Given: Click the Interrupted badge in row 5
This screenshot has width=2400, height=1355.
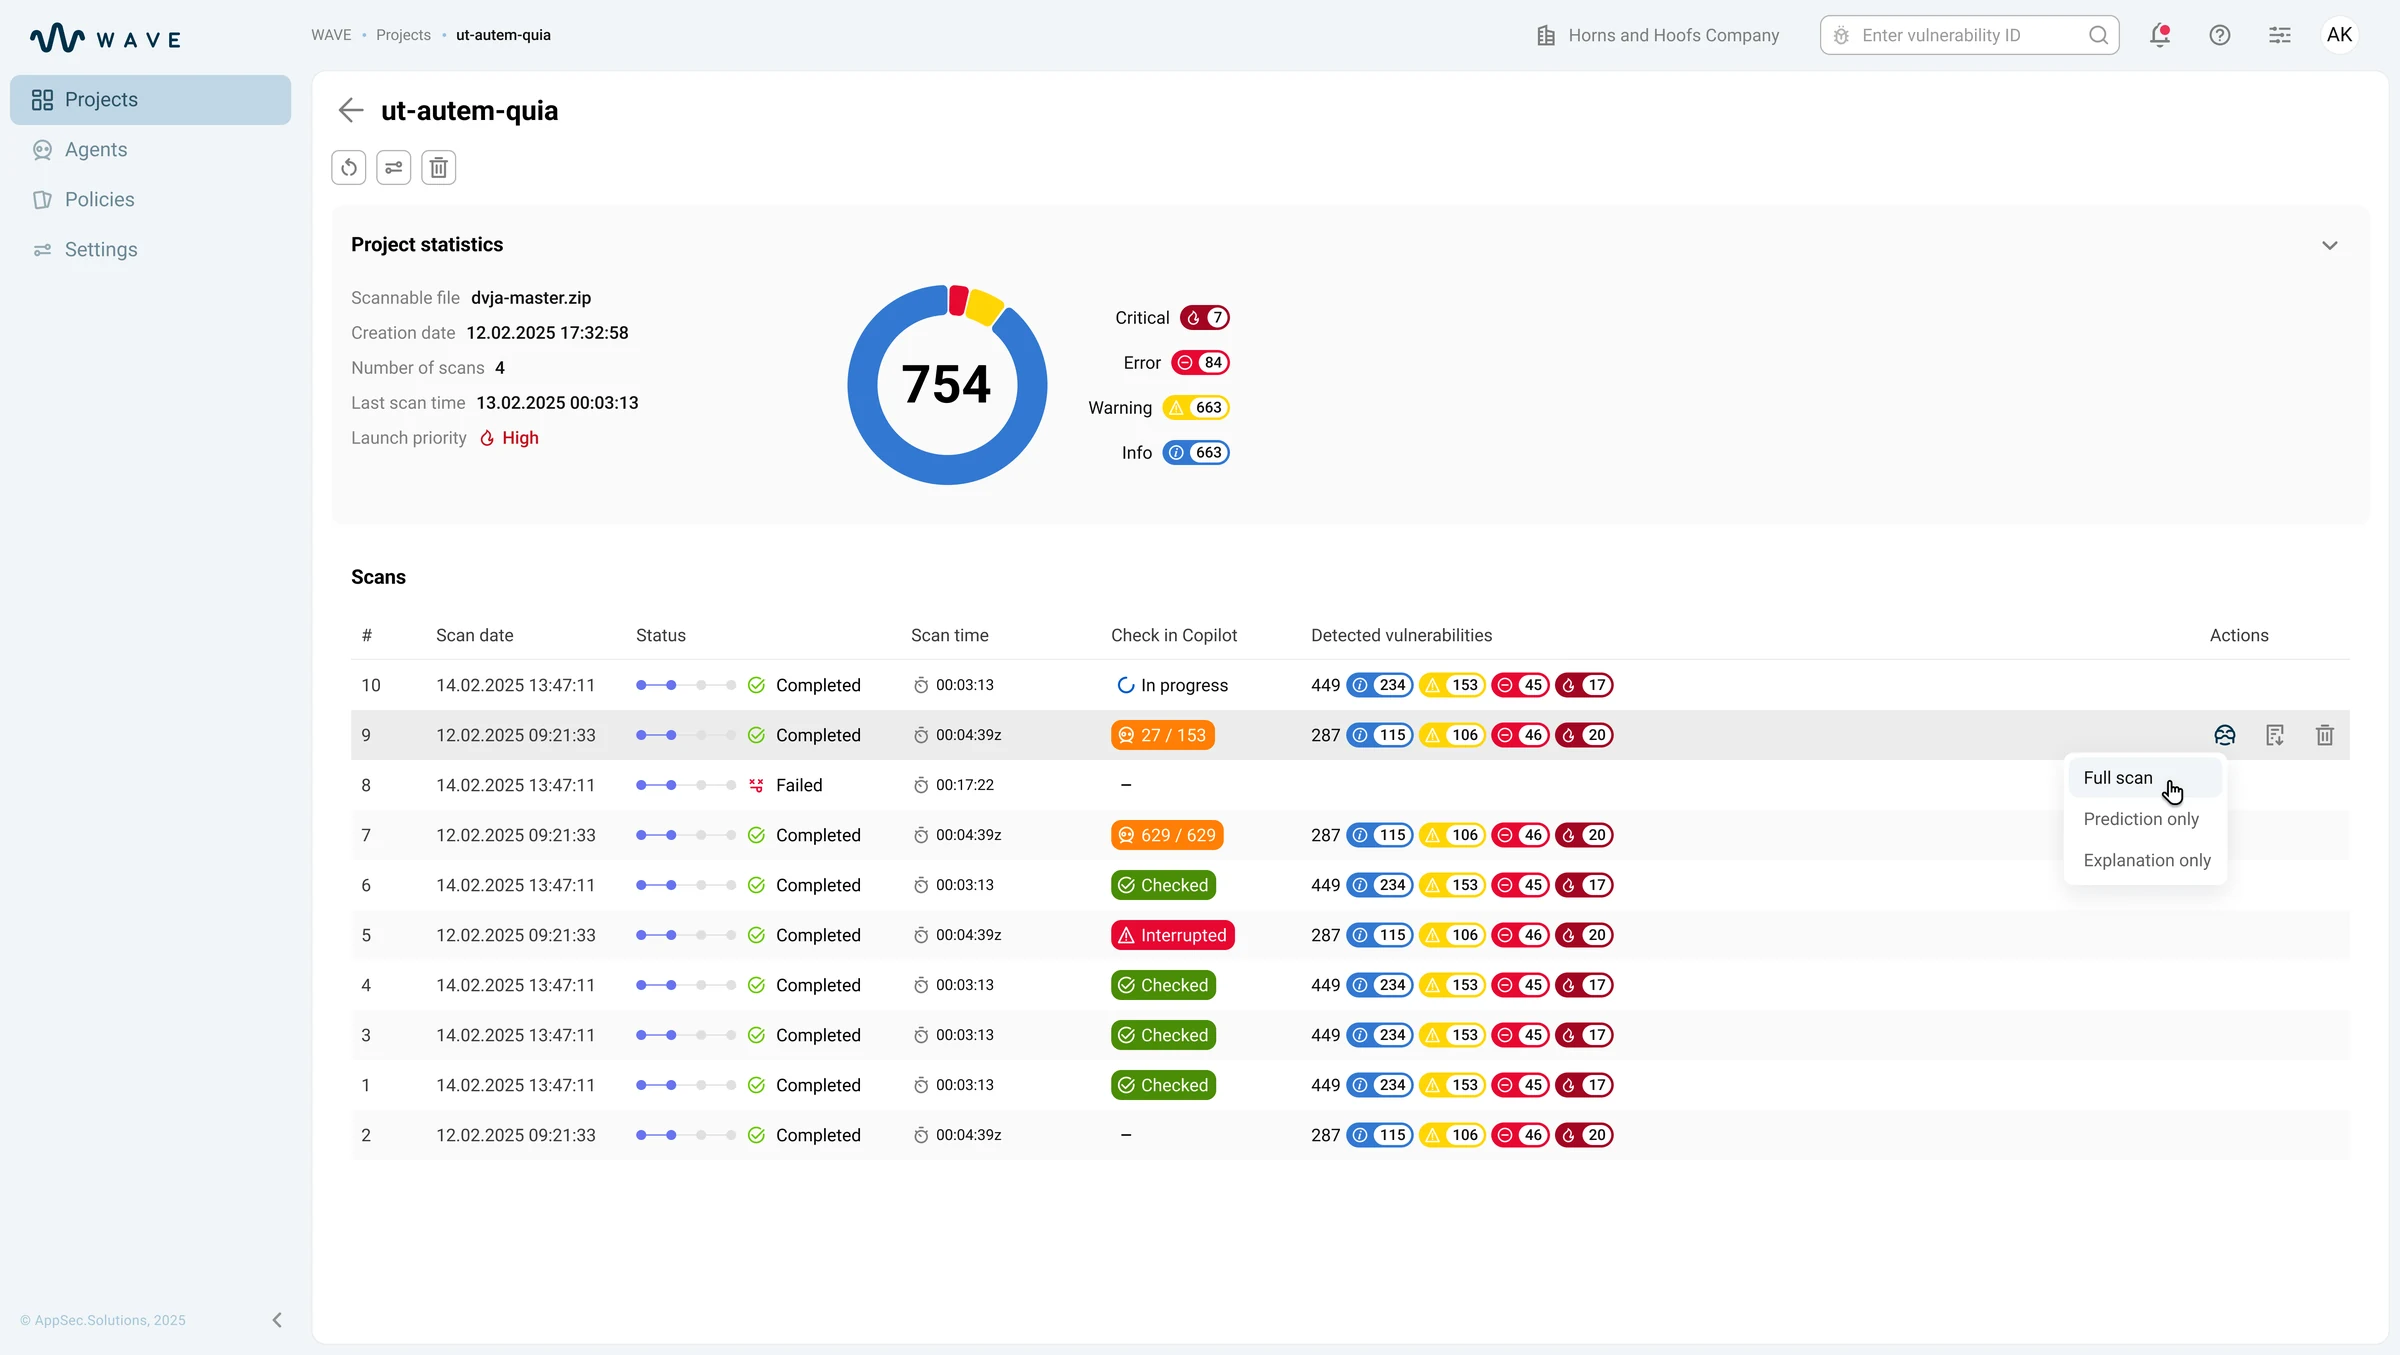Looking at the screenshot, I should [1173, 935].
